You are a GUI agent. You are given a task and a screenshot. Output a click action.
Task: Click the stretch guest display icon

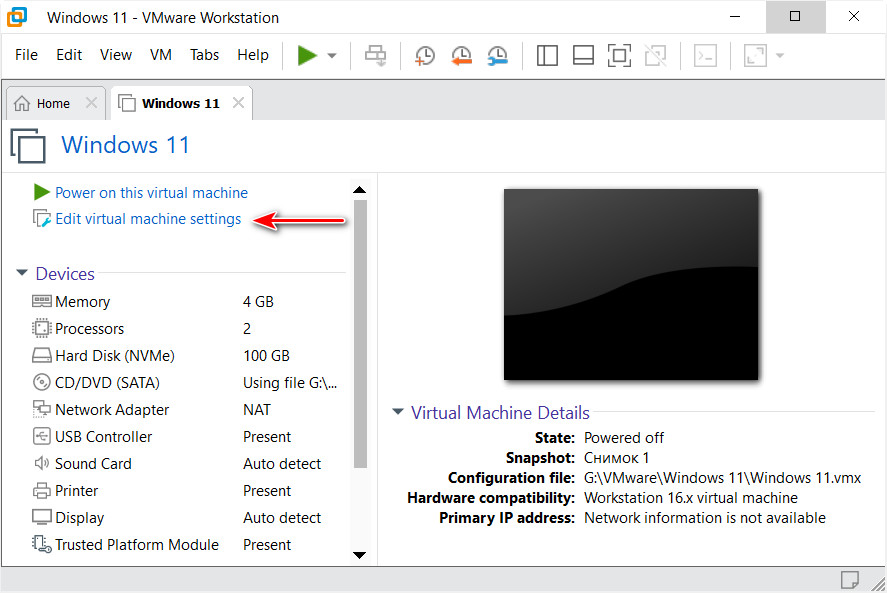coord(755,55)
